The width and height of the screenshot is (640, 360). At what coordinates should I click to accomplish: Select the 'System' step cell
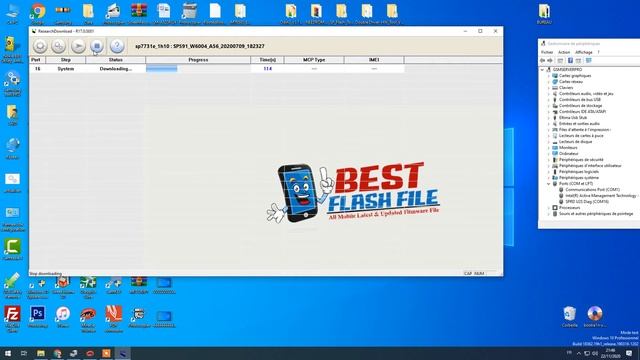pos(66,69)
